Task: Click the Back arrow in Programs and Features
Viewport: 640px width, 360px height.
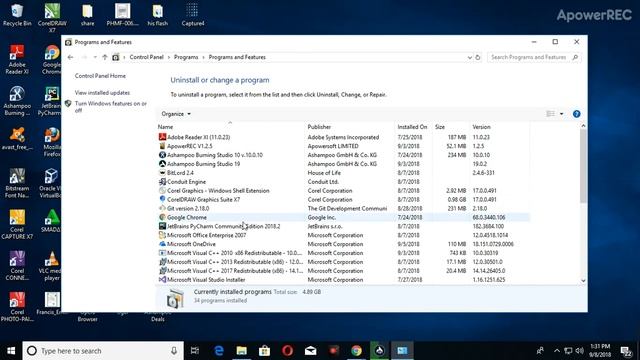Action: click(70, 58)
